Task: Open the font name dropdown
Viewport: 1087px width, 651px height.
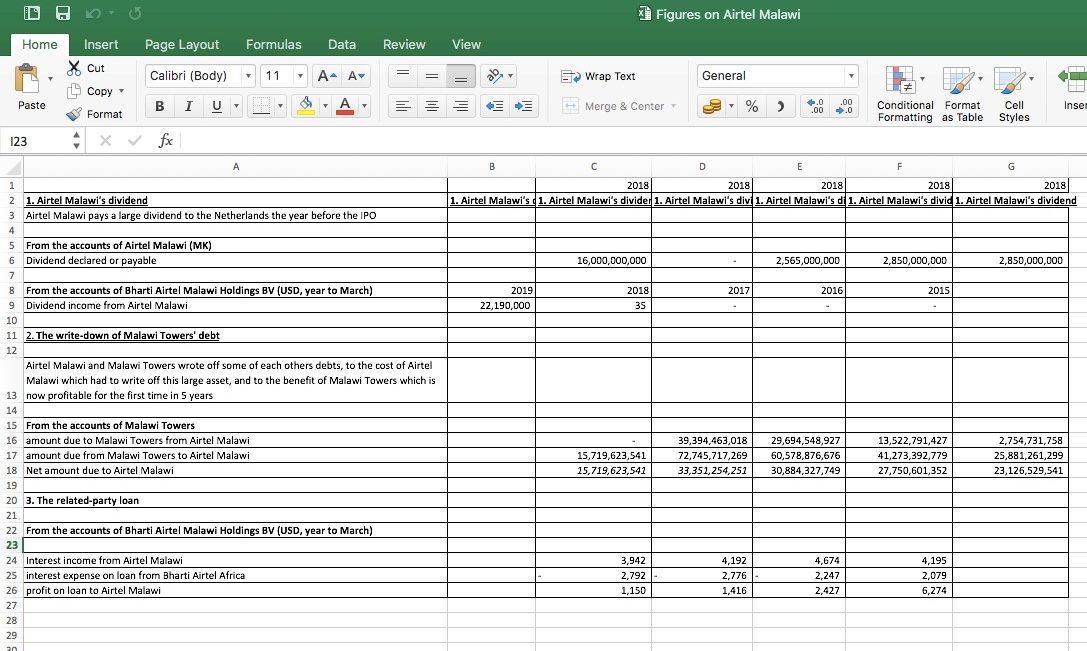Action: click(x=248, y=76)
